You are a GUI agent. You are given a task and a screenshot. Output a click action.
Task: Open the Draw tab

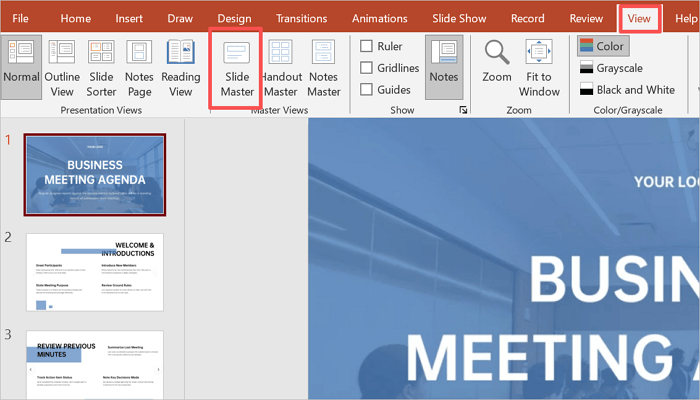(x=180, y=18)
